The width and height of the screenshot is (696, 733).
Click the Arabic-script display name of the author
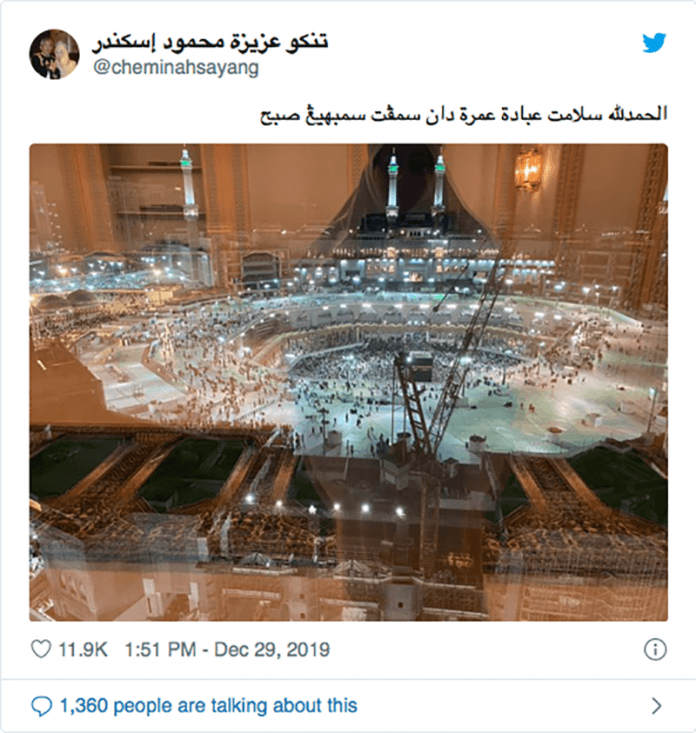[x=210, y=42]
